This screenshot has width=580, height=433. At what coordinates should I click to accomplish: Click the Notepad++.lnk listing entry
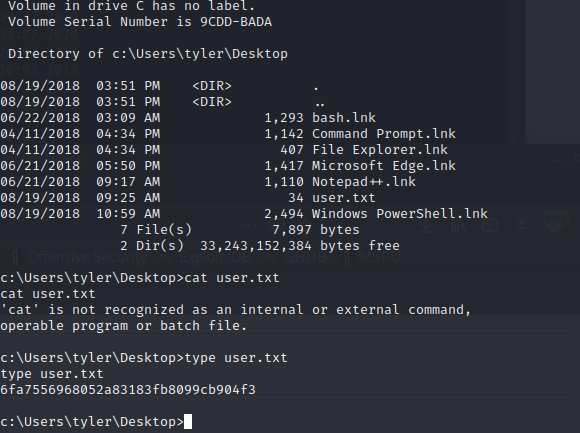coord(364,182)
